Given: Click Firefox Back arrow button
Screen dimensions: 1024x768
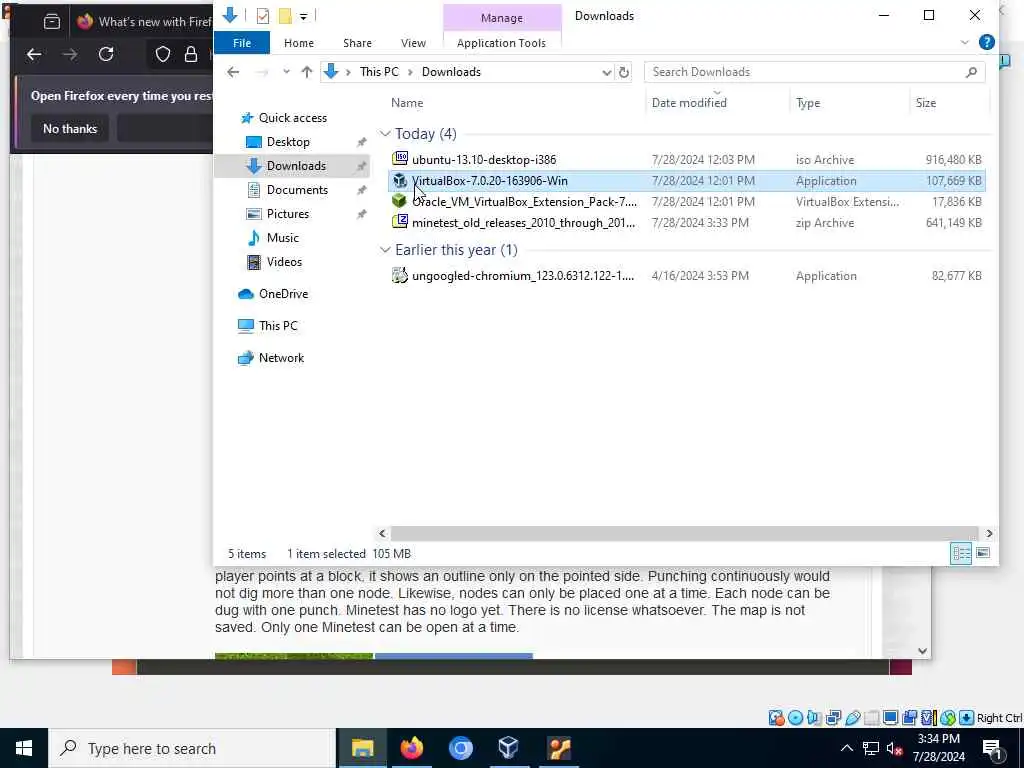Looking at the screenshot, I should coord(34,54).
